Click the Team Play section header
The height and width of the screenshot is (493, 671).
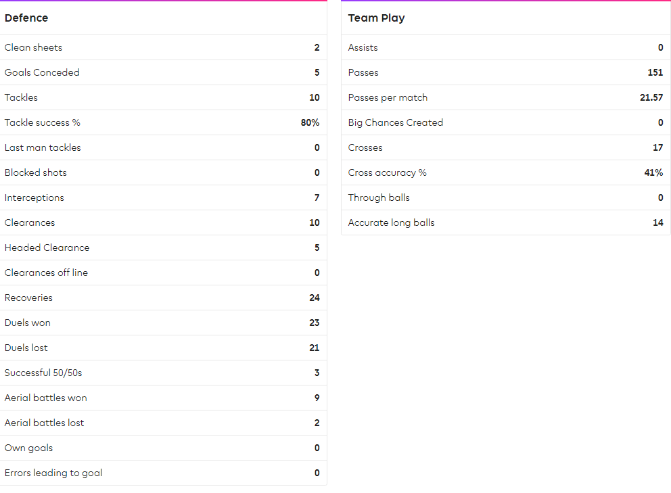(376, 18)
